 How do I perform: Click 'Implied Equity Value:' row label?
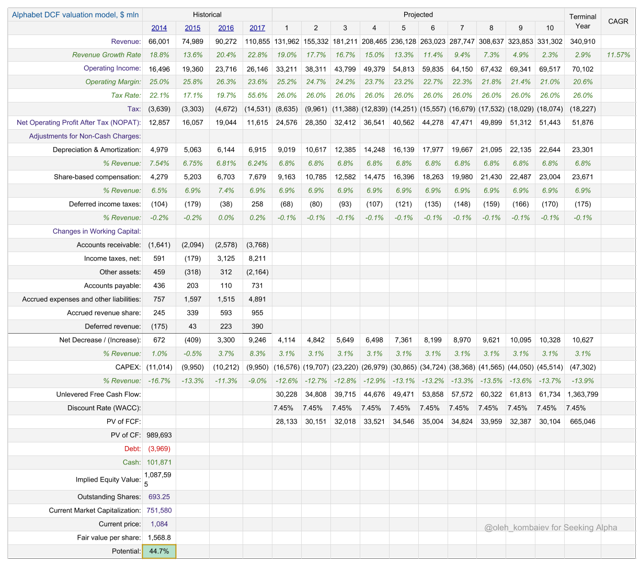(x=108, y=479)
